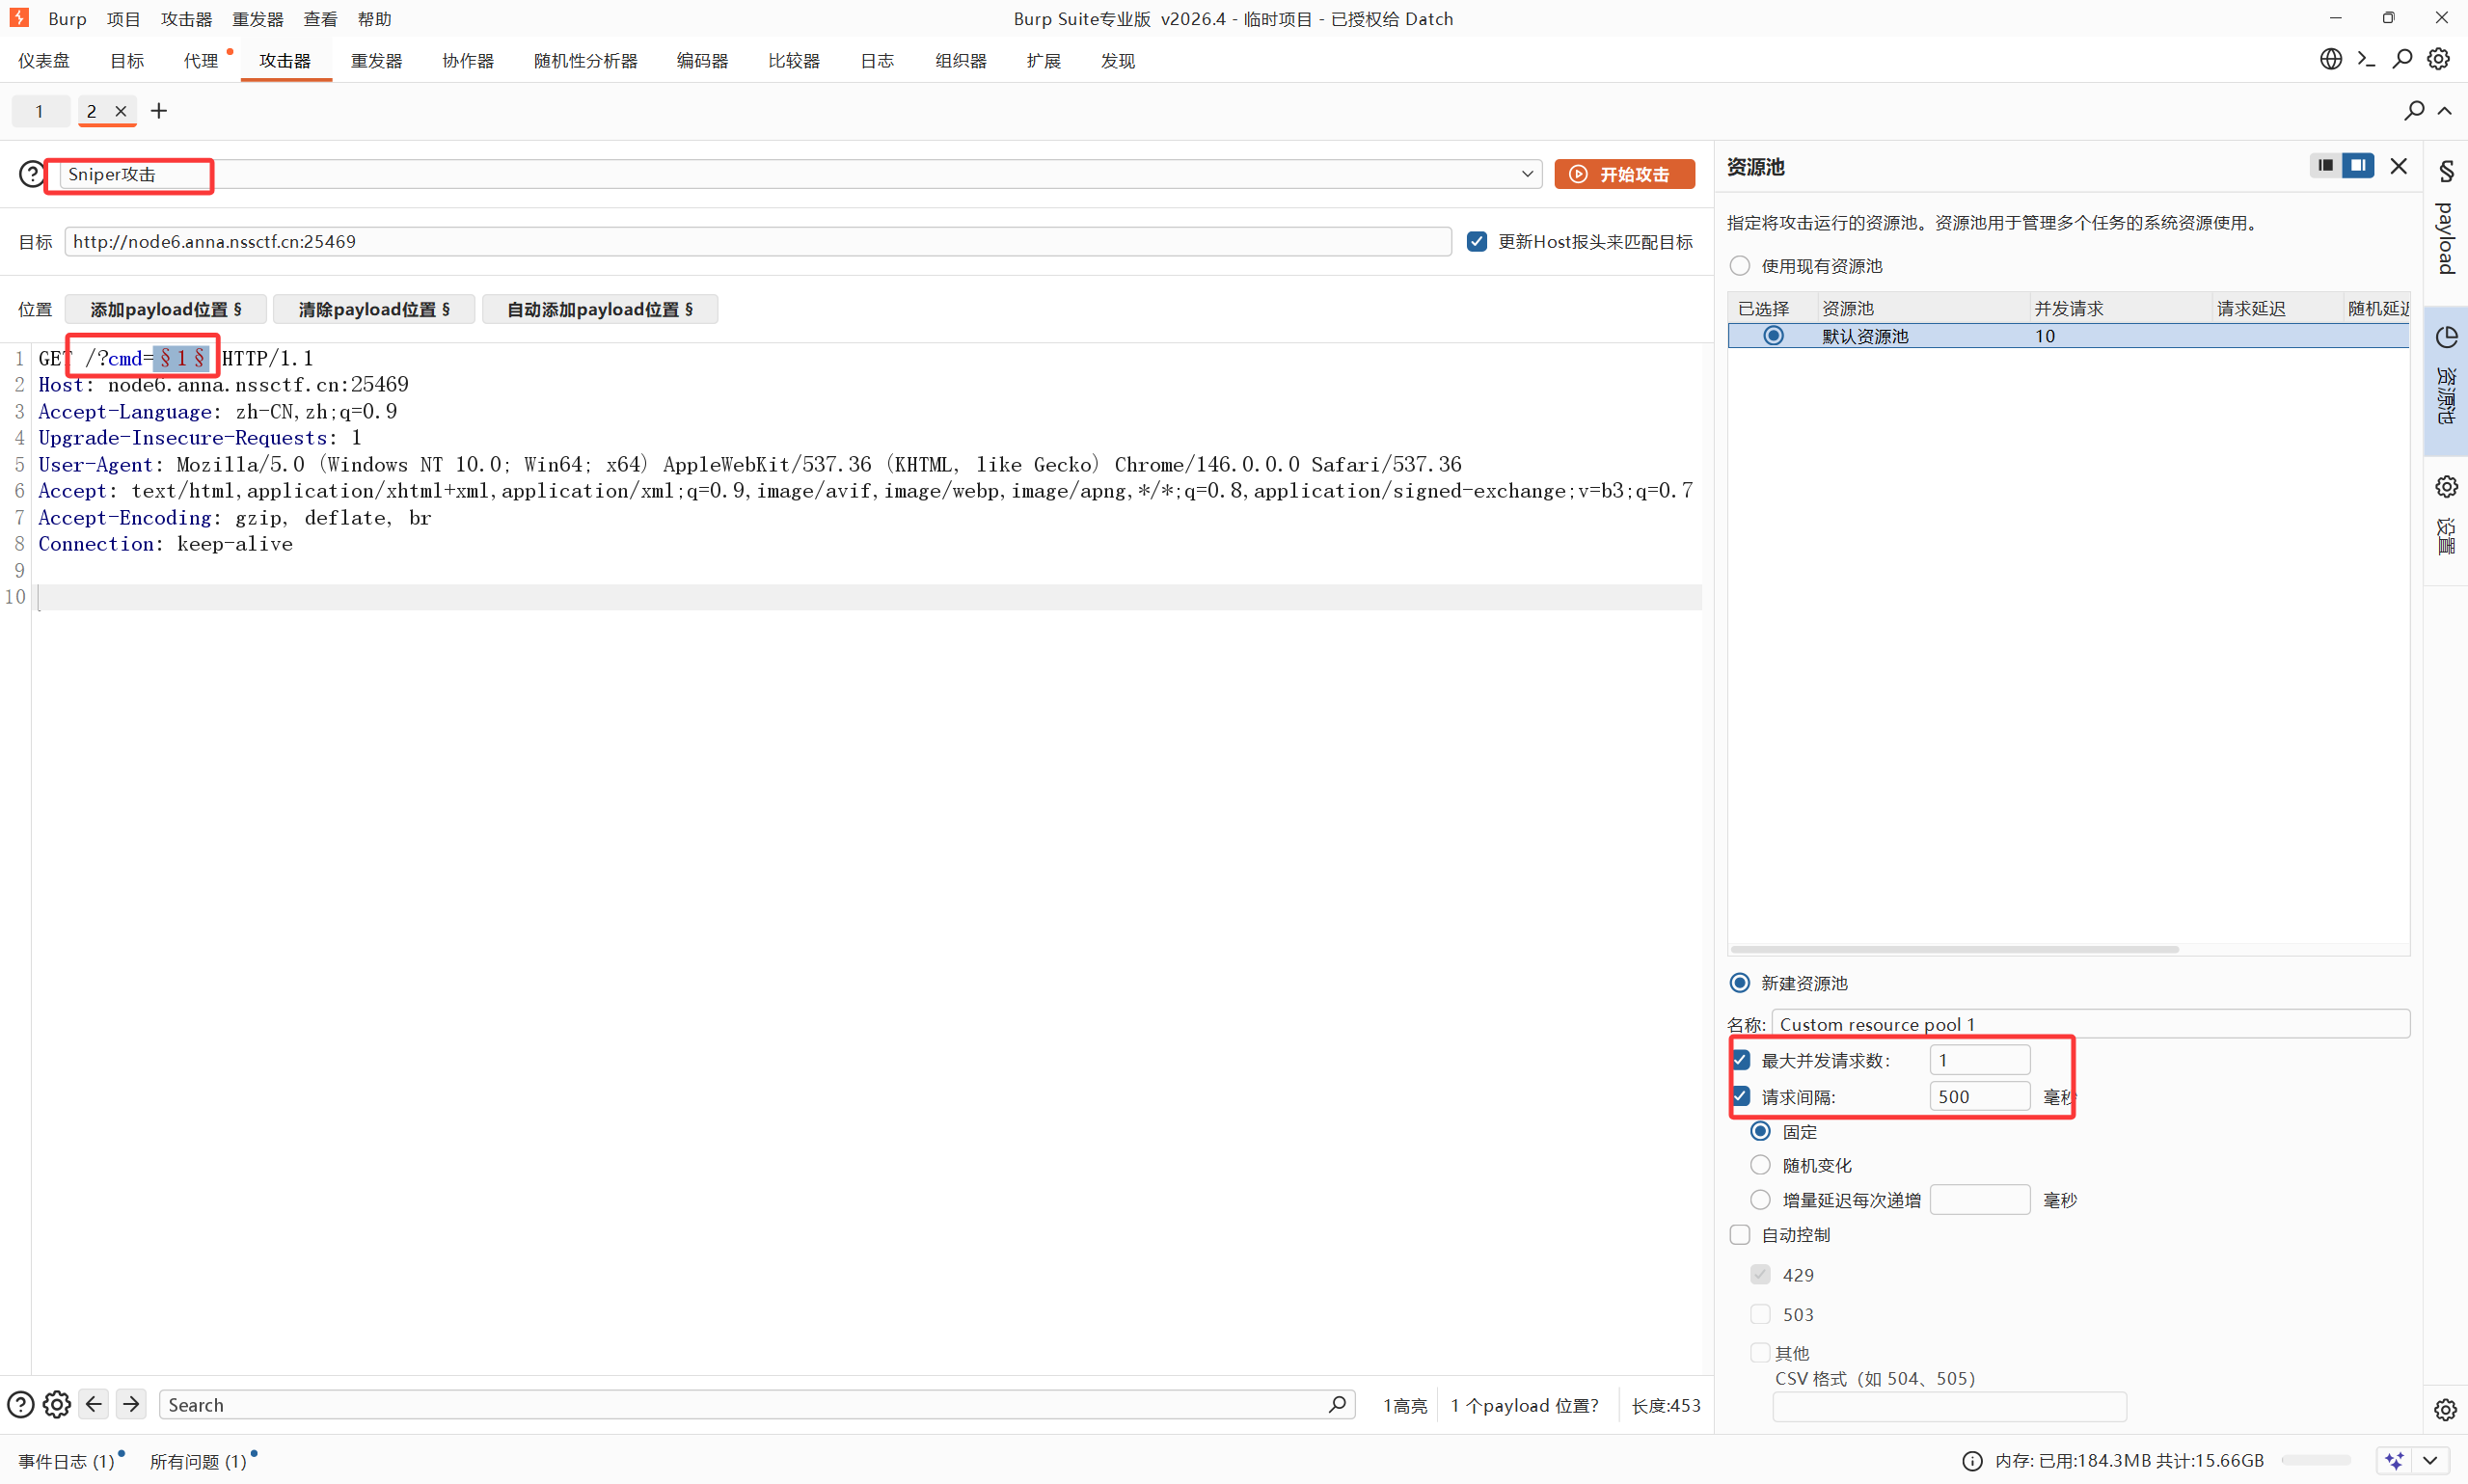Image resolution: width=2468 pixels, height=1484 pixels.
Task: Select the resource pool side panel icon
Action: (2446, 338)
